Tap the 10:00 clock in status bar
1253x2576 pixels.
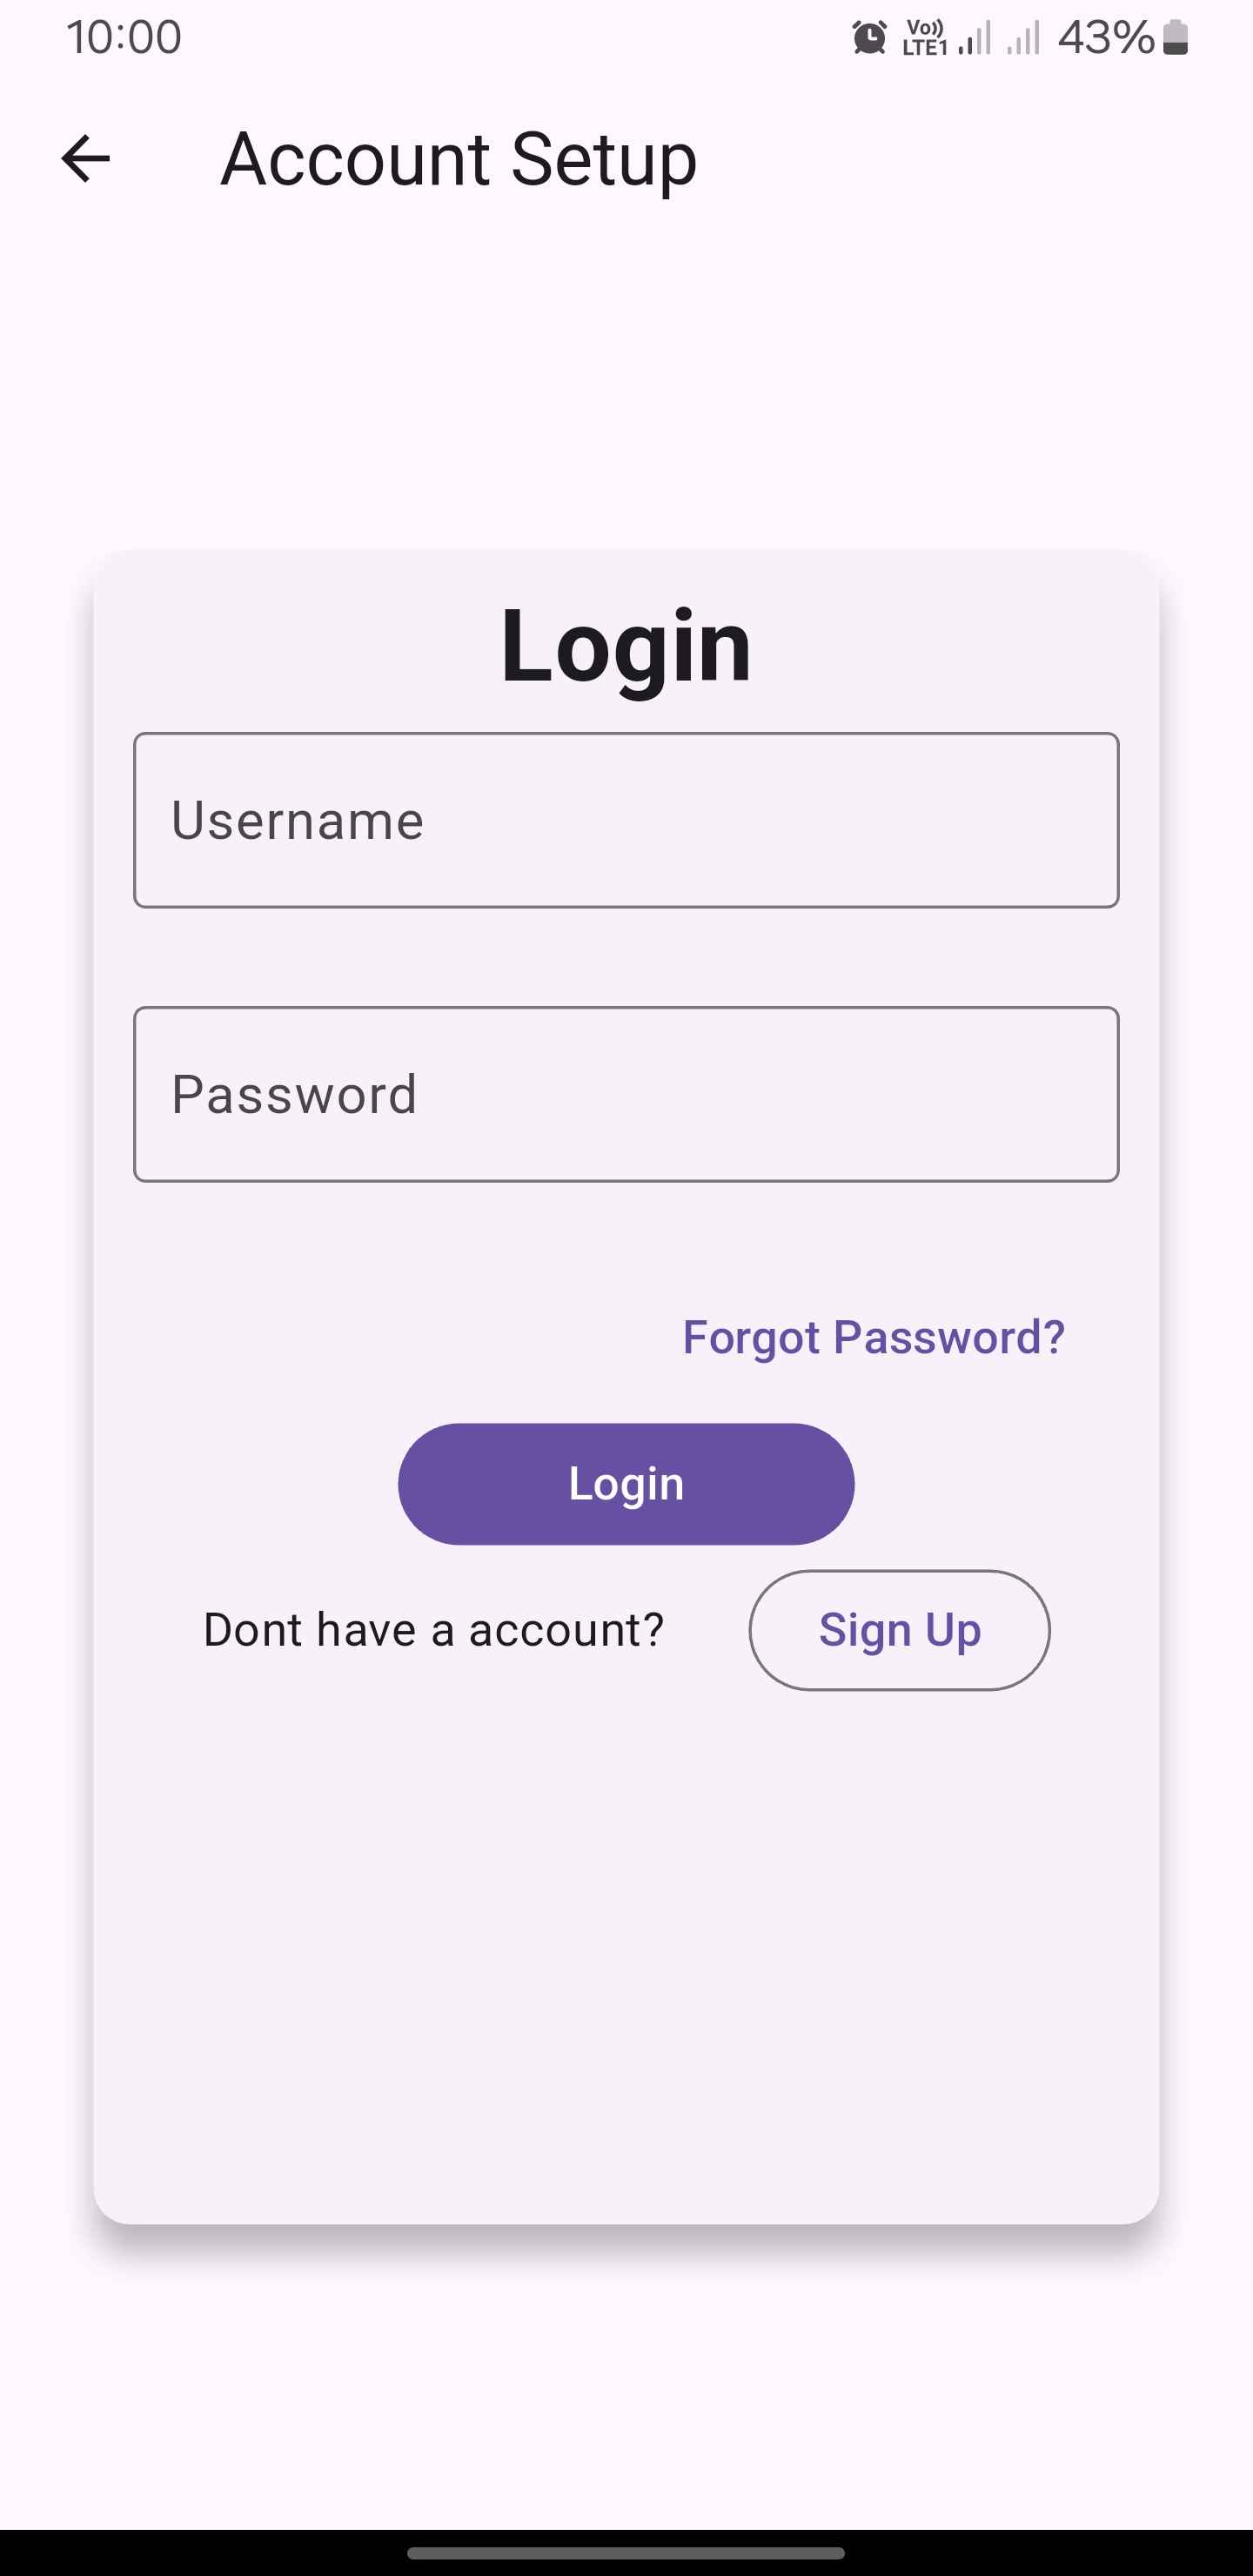124,38
